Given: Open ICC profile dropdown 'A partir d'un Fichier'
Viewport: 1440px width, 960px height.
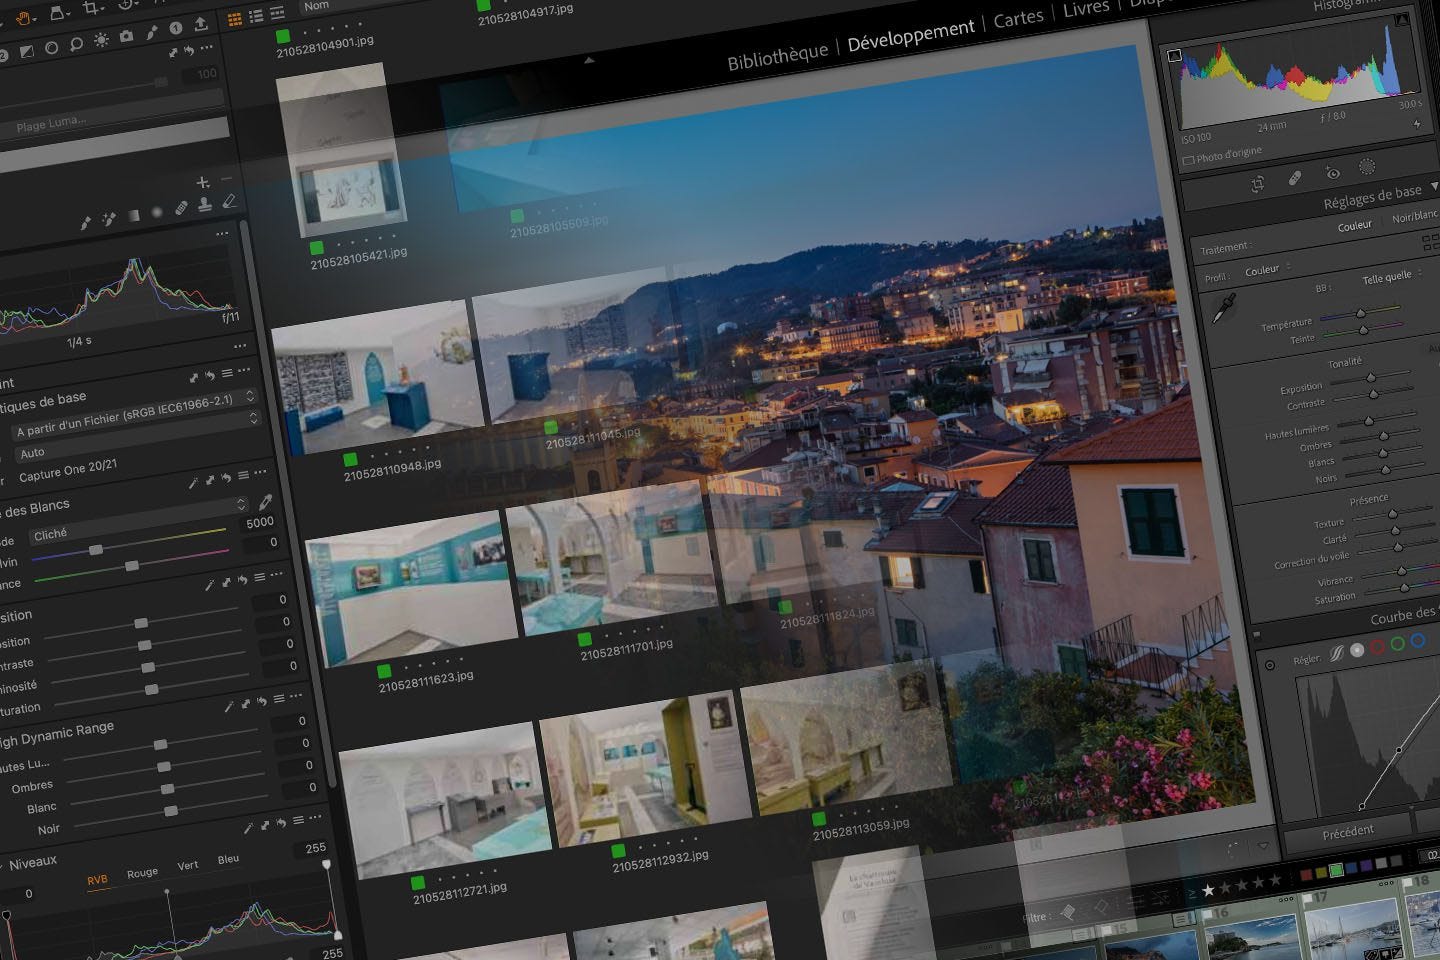Looking at the screenshot, I should pos(135,416).
